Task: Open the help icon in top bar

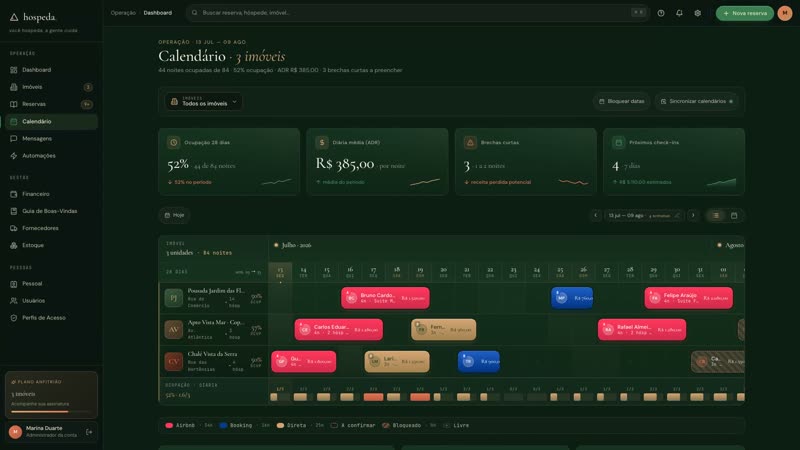Action: tap(661, 13)
